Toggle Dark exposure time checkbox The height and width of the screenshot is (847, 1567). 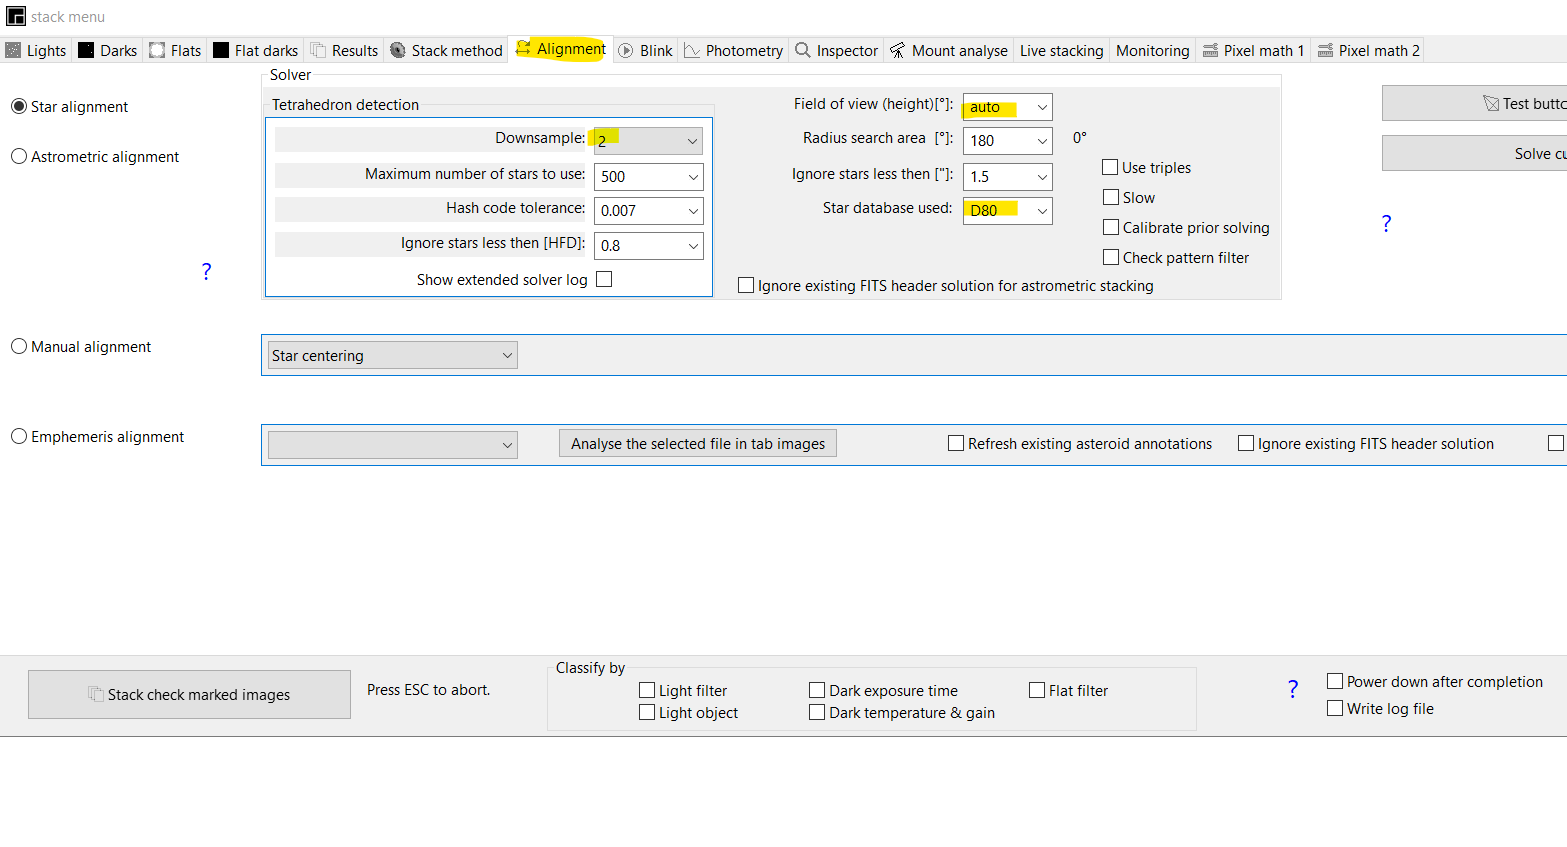[817, 690]
